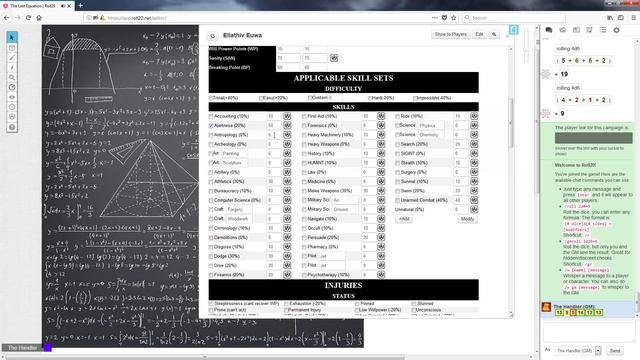640x360 pixels.
Task: Roll the Persuade skill dice icon
Action: [381, 237]
